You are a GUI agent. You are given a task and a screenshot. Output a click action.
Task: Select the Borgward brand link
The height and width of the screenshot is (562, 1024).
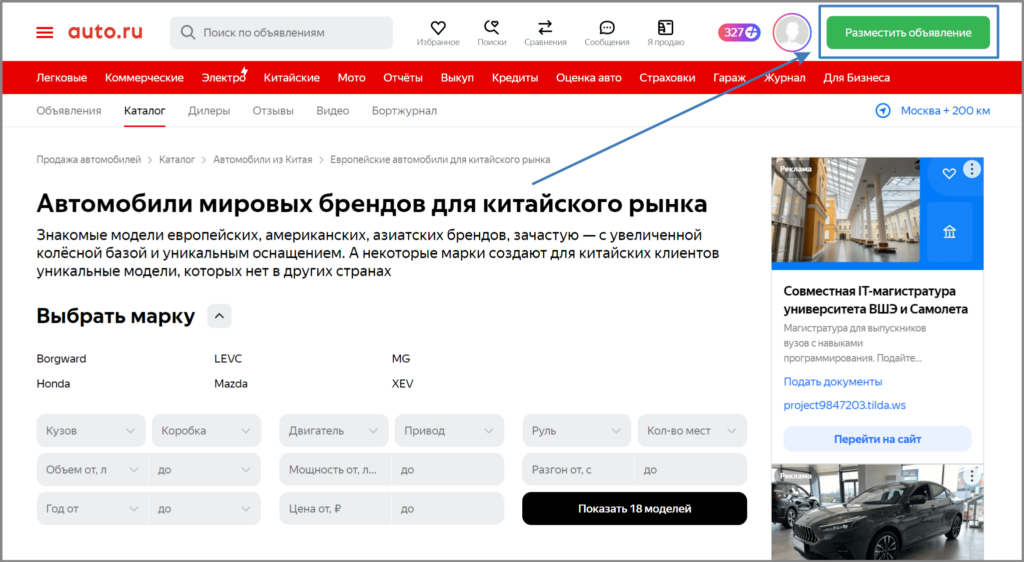pyautogui.click(x=61, y=359)
